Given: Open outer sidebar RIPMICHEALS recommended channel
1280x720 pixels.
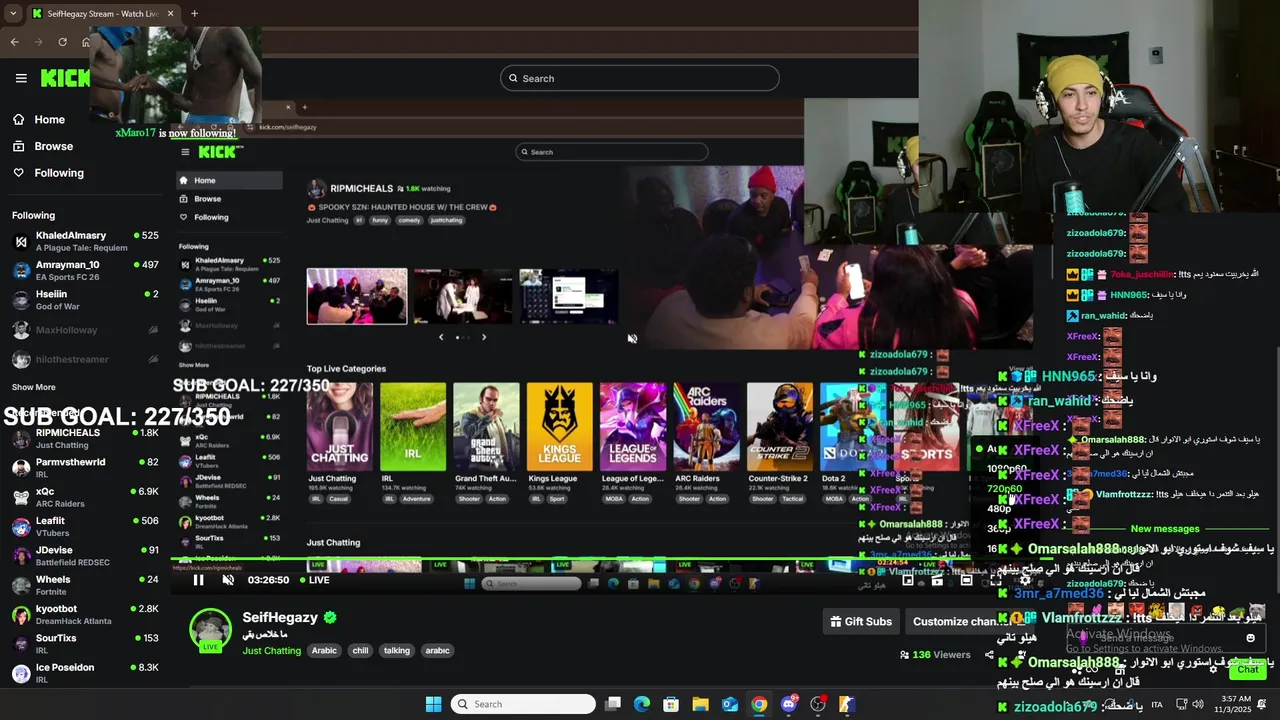Looking at the screenshot, I should click(x=85, y=438).
